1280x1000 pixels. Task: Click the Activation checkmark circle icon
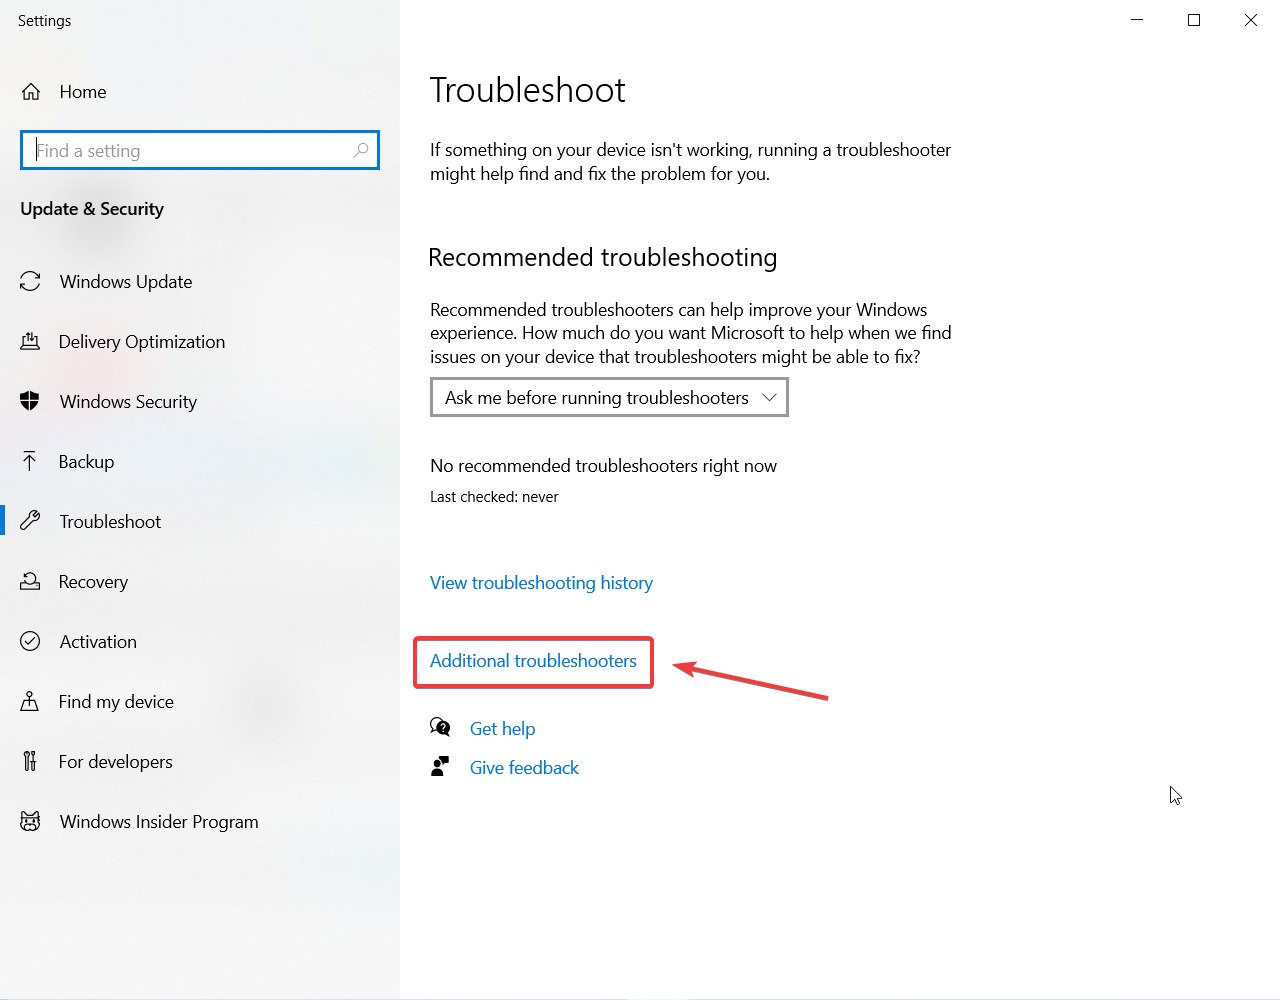pos(30,641)
